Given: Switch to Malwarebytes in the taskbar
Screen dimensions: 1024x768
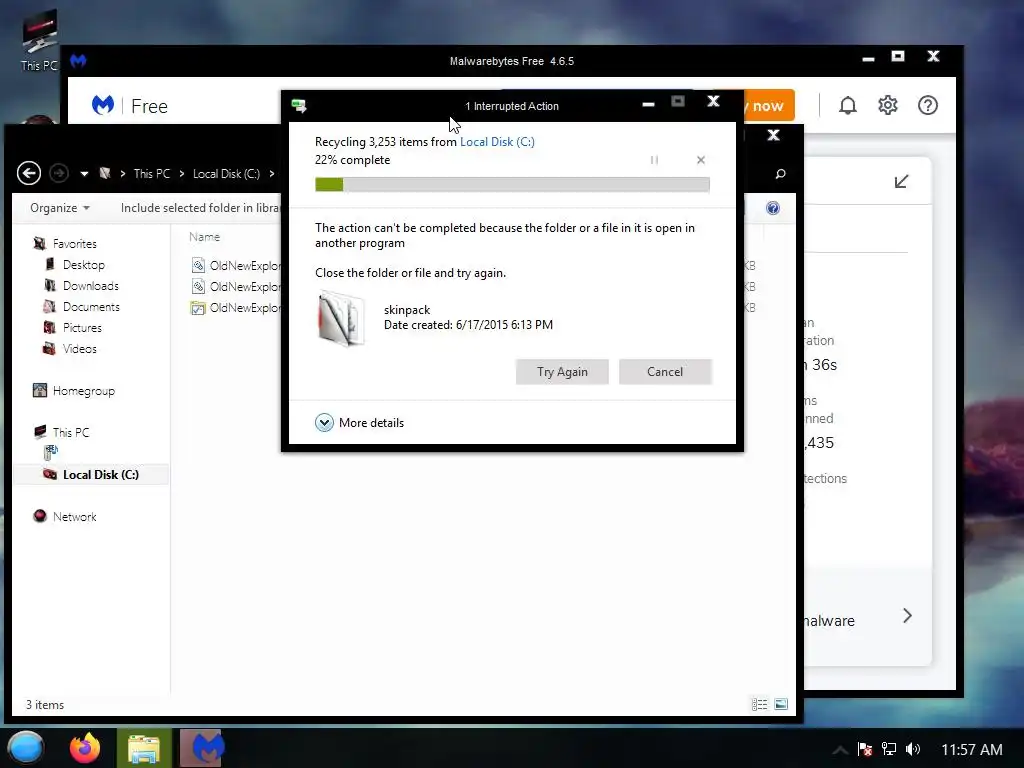Looking at the screenshot, I should pyautogui.click(x=202, y=748).
